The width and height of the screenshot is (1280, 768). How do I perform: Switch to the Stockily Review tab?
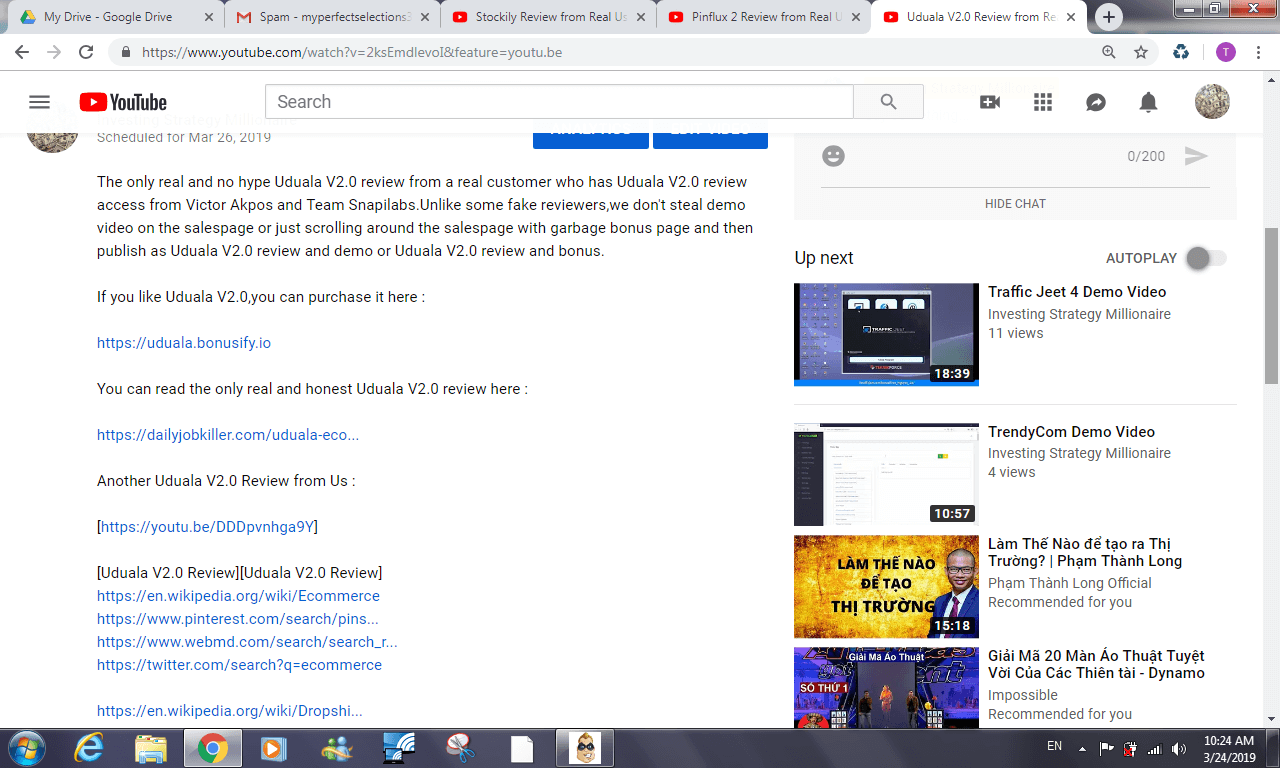pyautogui.click(x=549, y=17)
